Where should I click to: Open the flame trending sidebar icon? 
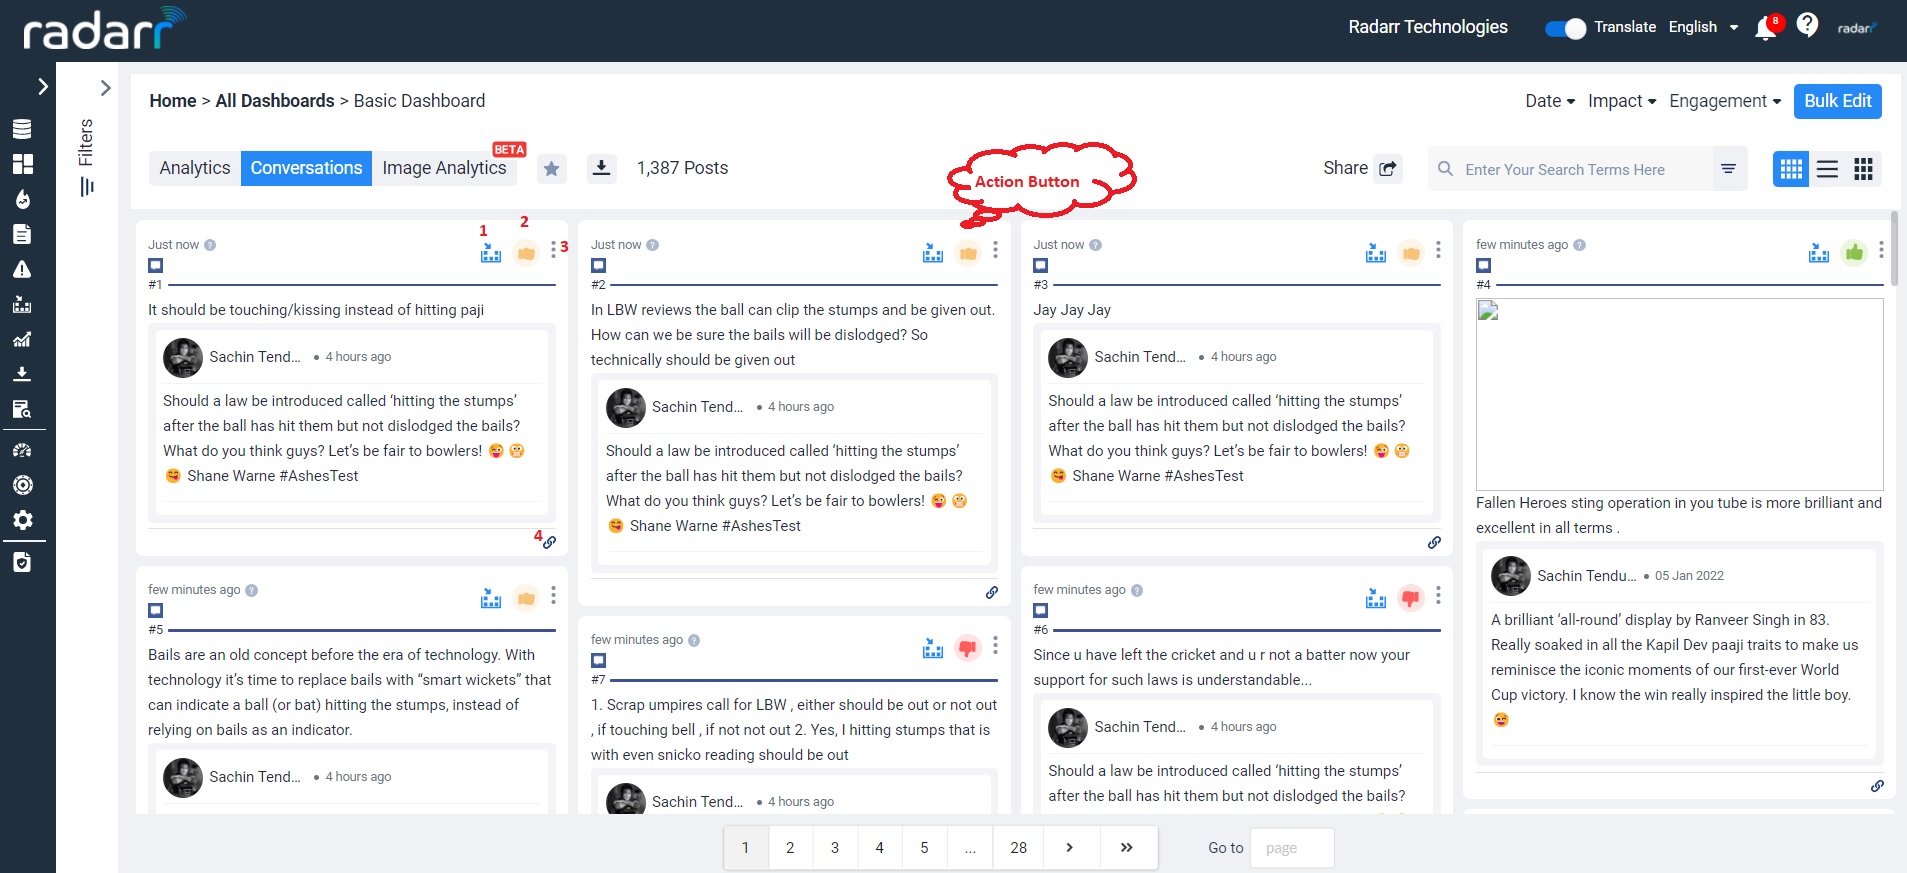(22, 199)
